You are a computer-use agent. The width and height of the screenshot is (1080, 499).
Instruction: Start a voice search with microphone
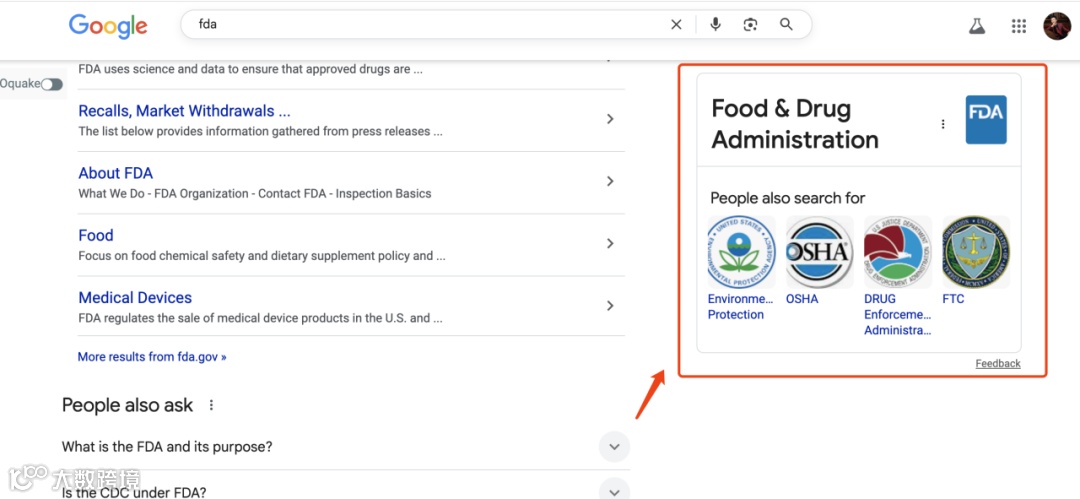tap(715, 25)
